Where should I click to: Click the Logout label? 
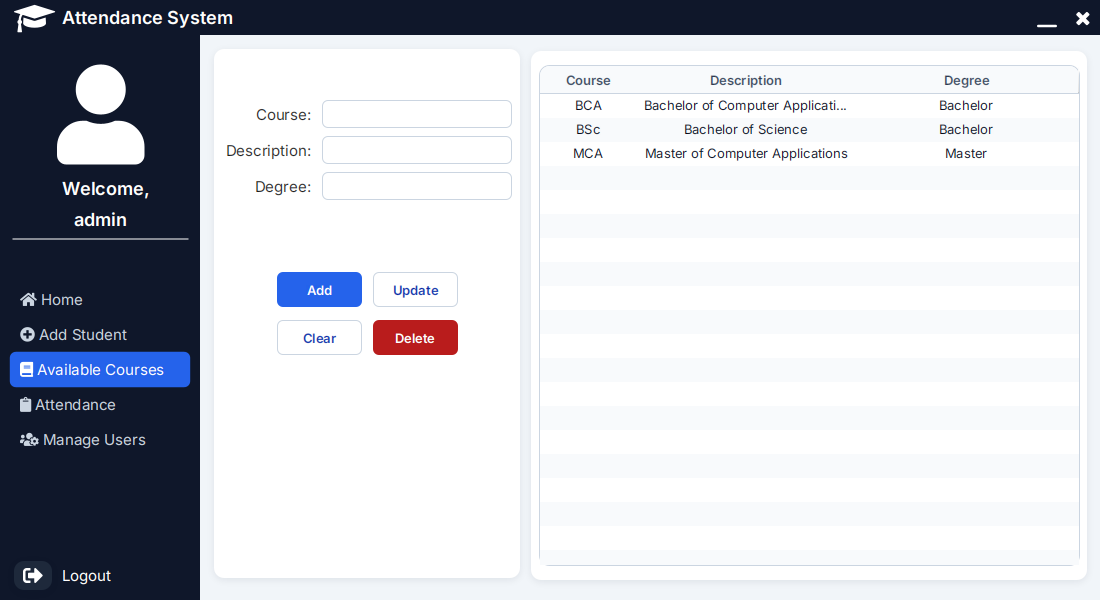(x=86, y=575)
